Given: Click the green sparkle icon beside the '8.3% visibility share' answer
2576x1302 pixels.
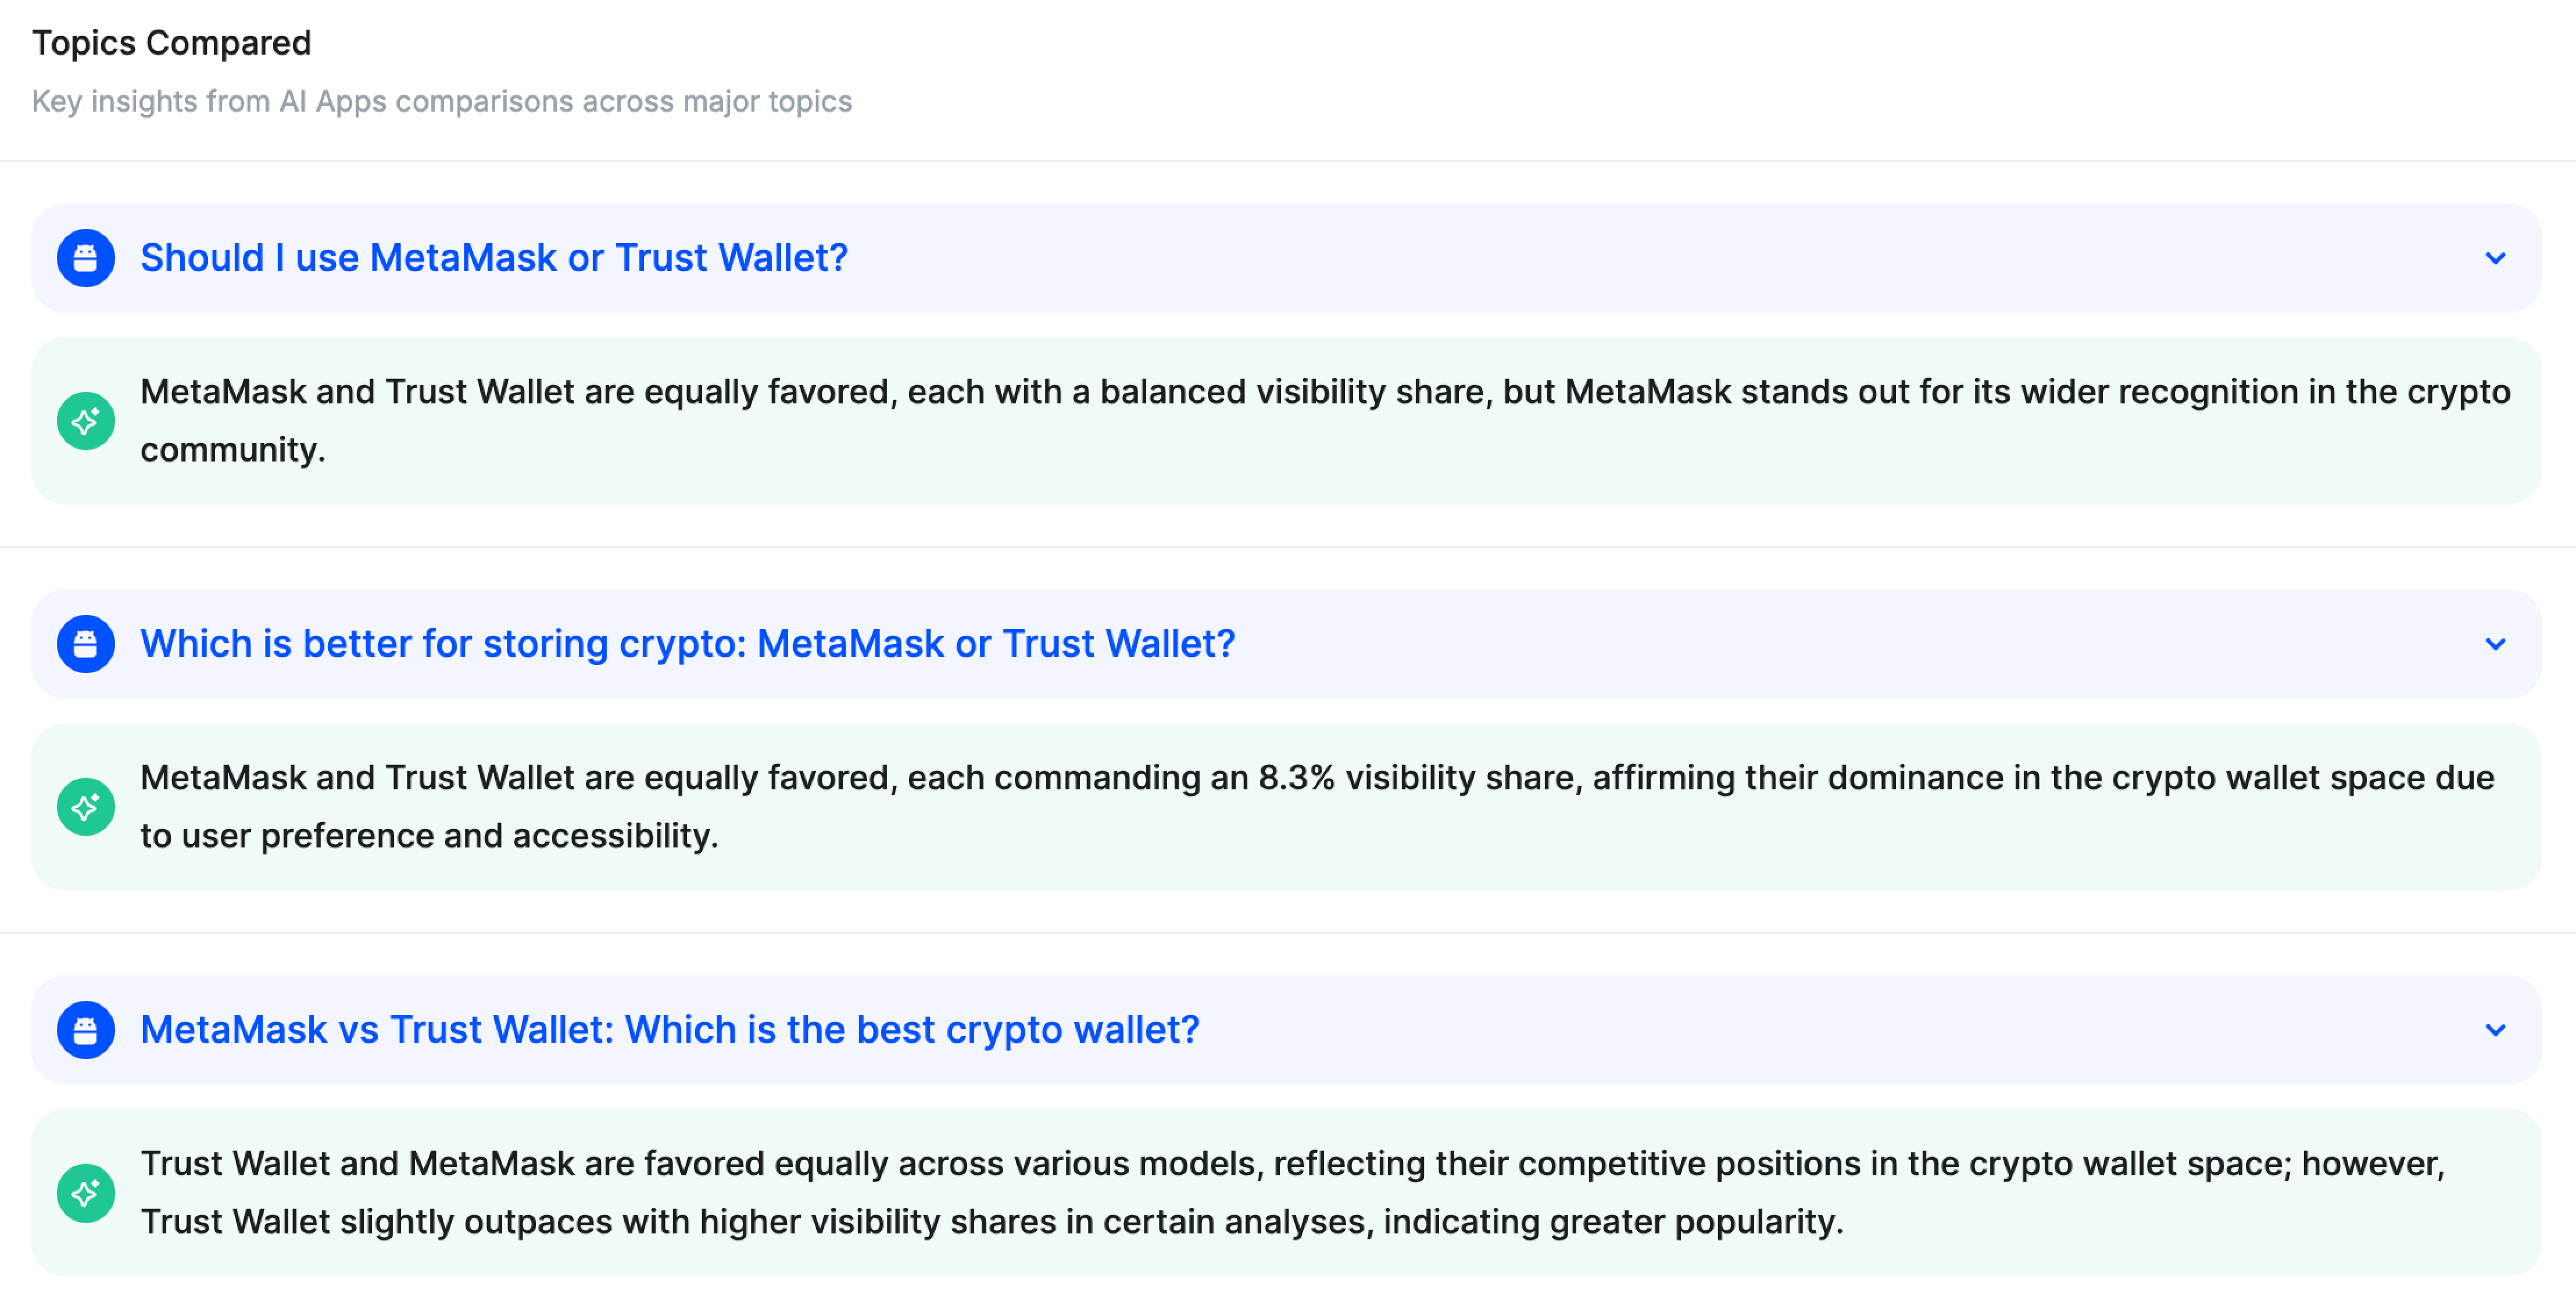Looking at the screenshot, I should tap(86, 807).
